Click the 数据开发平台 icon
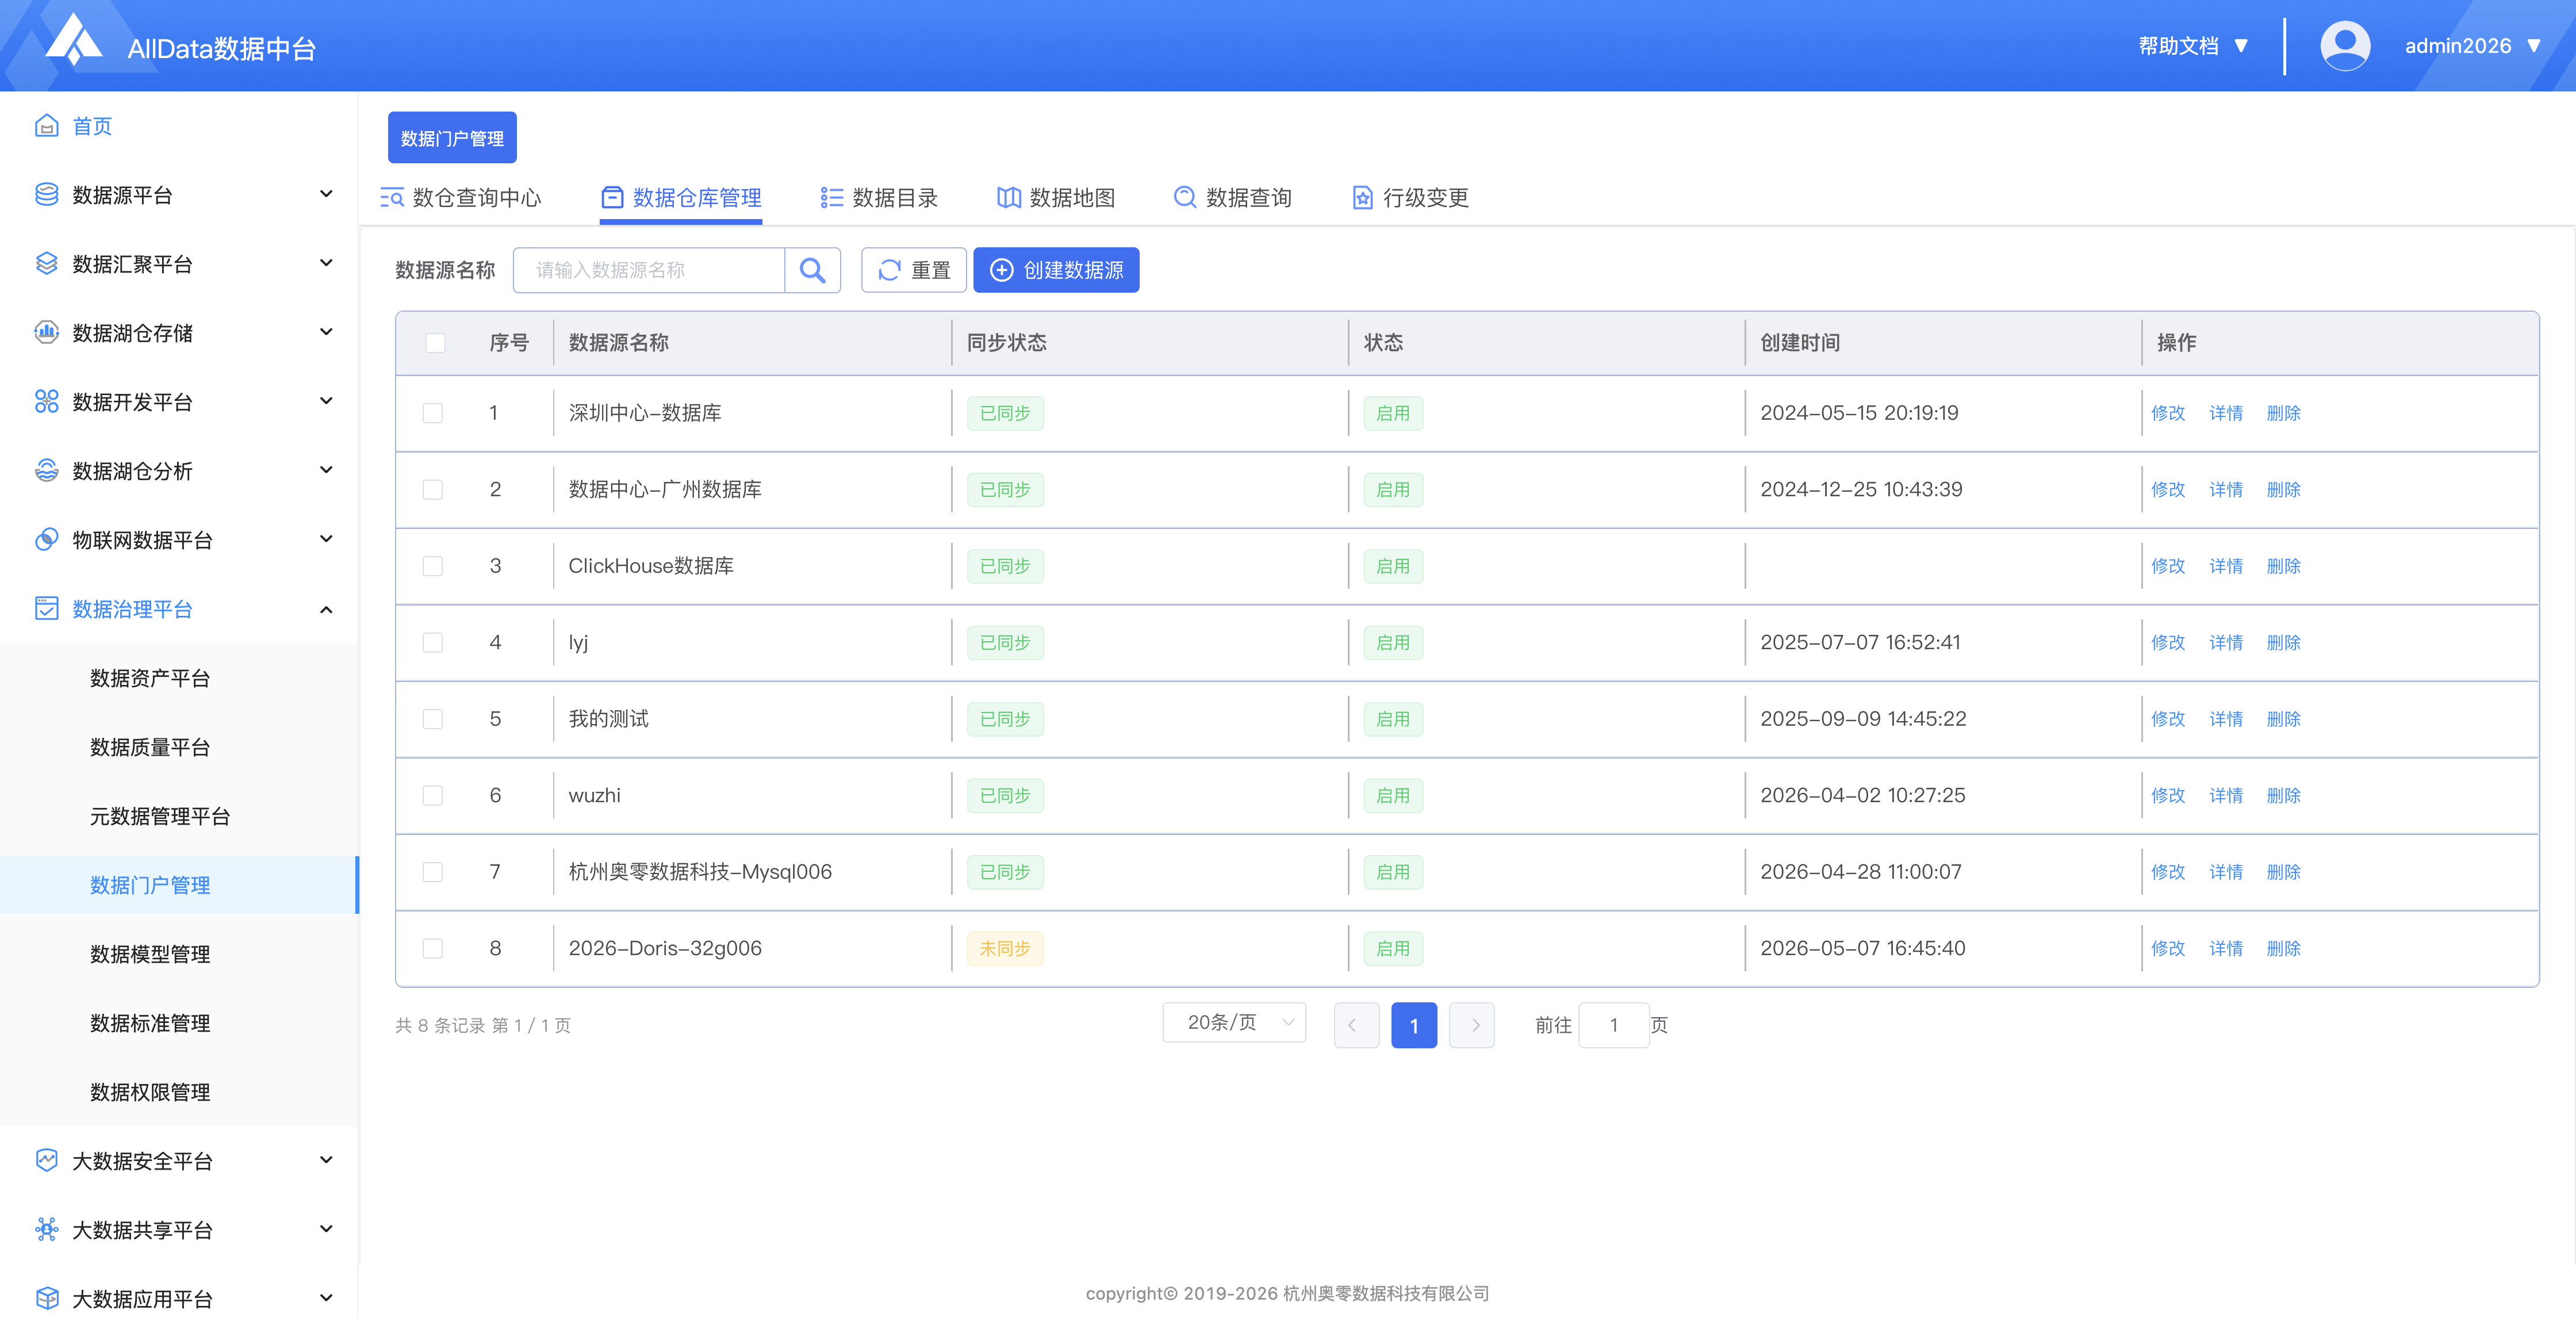This screenshot has width=2576, height=1318. click(x=46, y=401)
